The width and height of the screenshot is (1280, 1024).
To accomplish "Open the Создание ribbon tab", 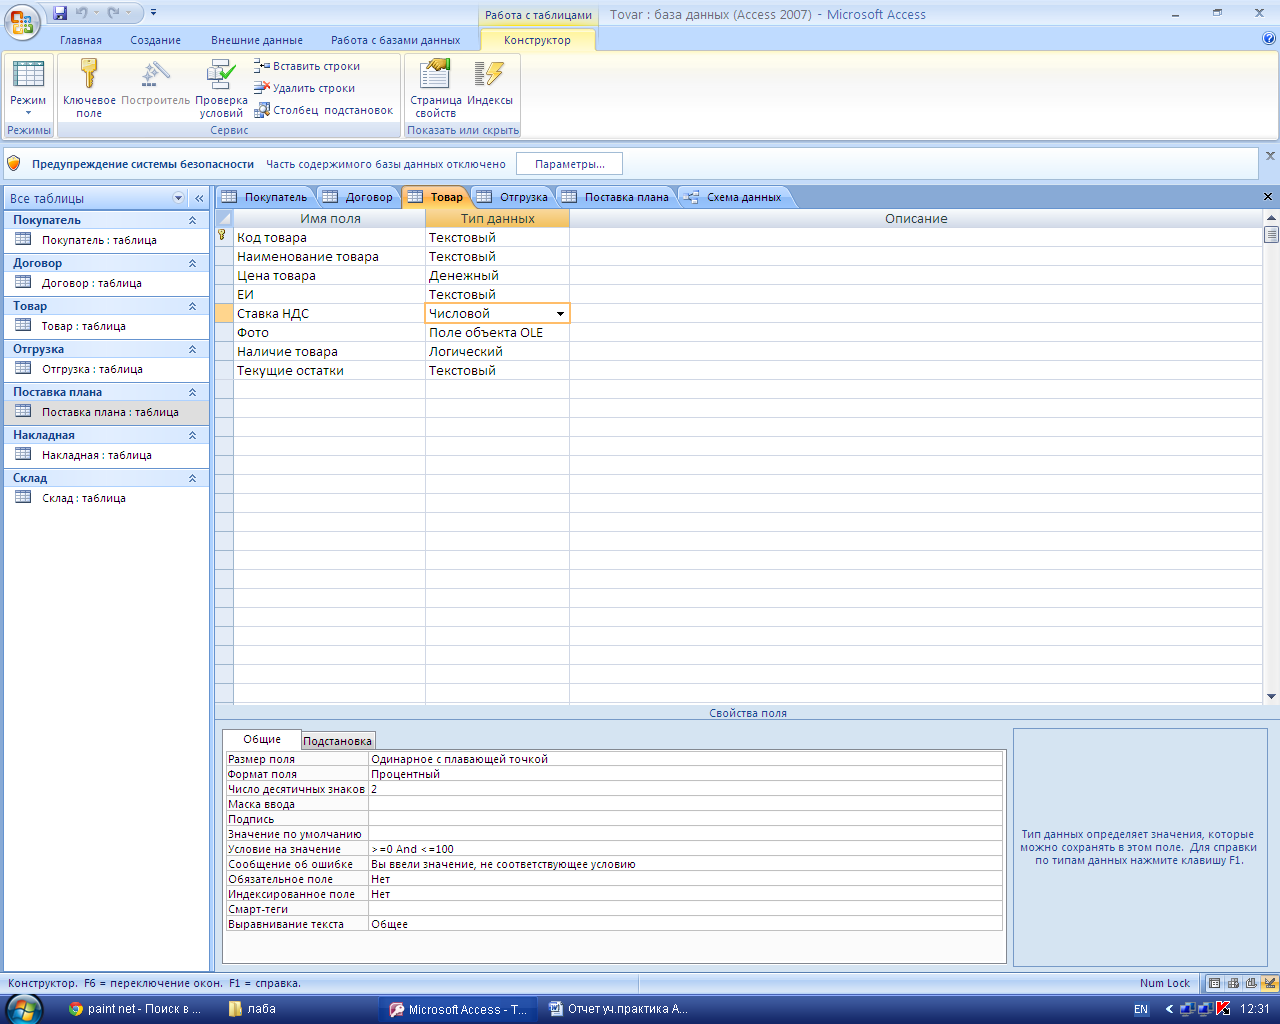I will (155, 40).
